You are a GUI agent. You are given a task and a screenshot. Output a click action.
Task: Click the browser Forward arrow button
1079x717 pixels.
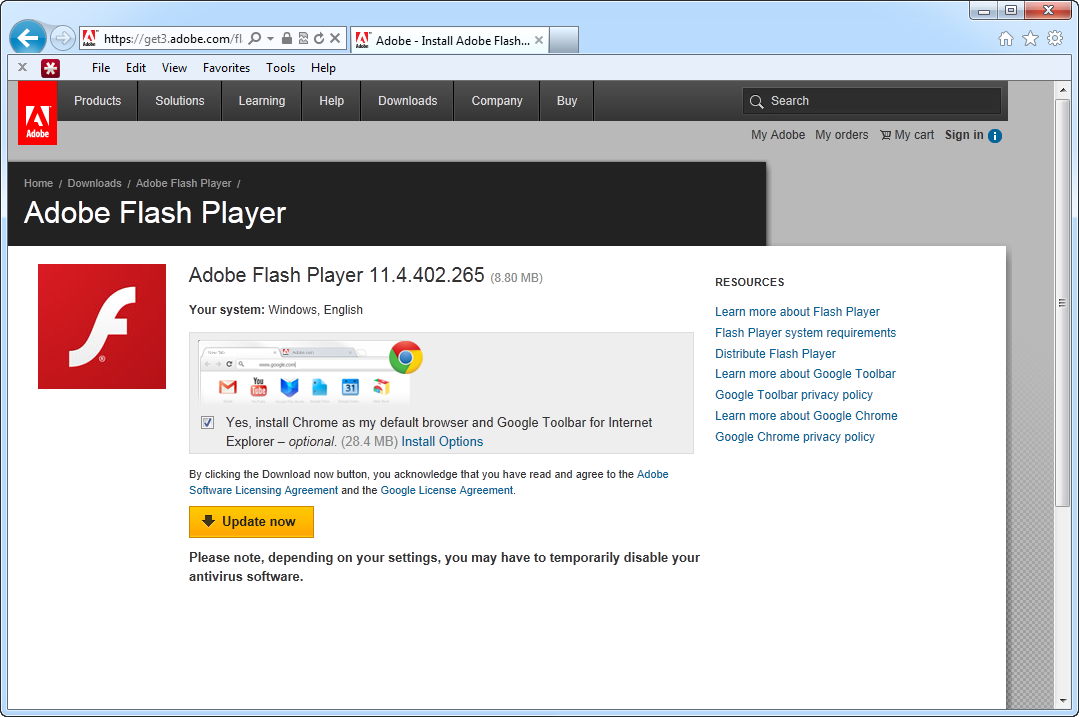point(63,39)
